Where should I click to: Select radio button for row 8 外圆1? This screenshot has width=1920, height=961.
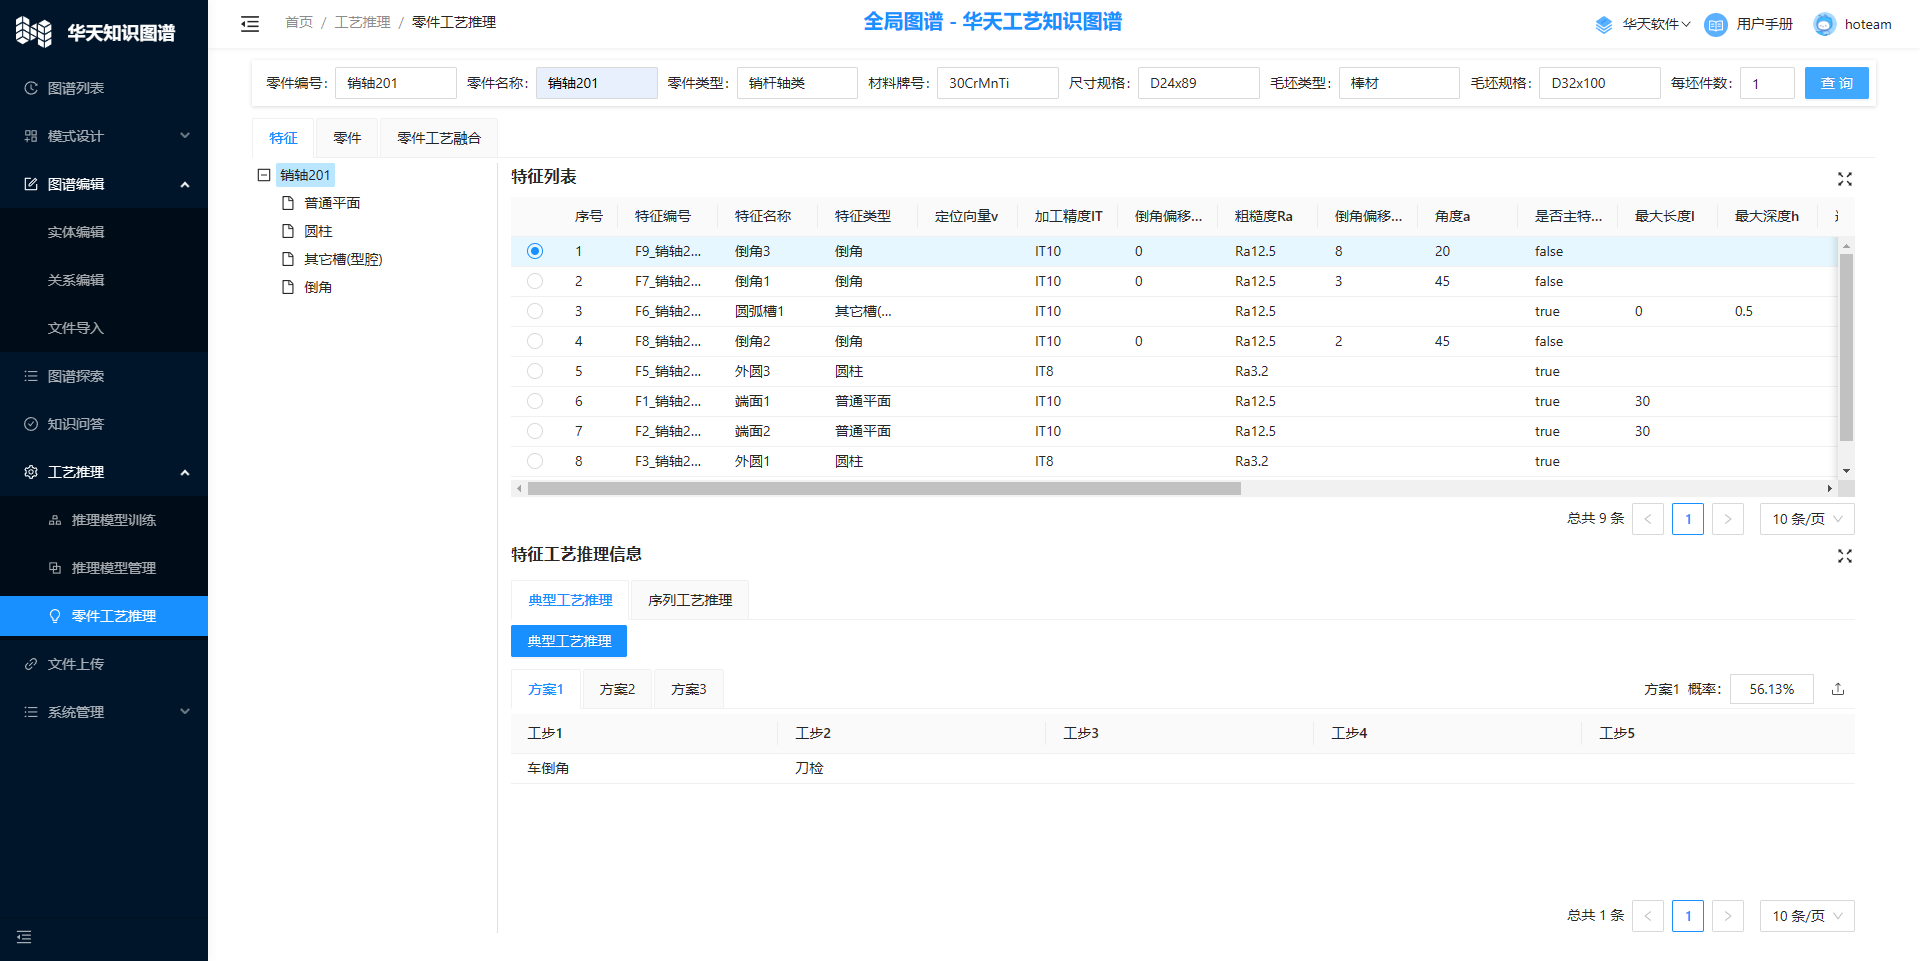(x=535, y=462)
